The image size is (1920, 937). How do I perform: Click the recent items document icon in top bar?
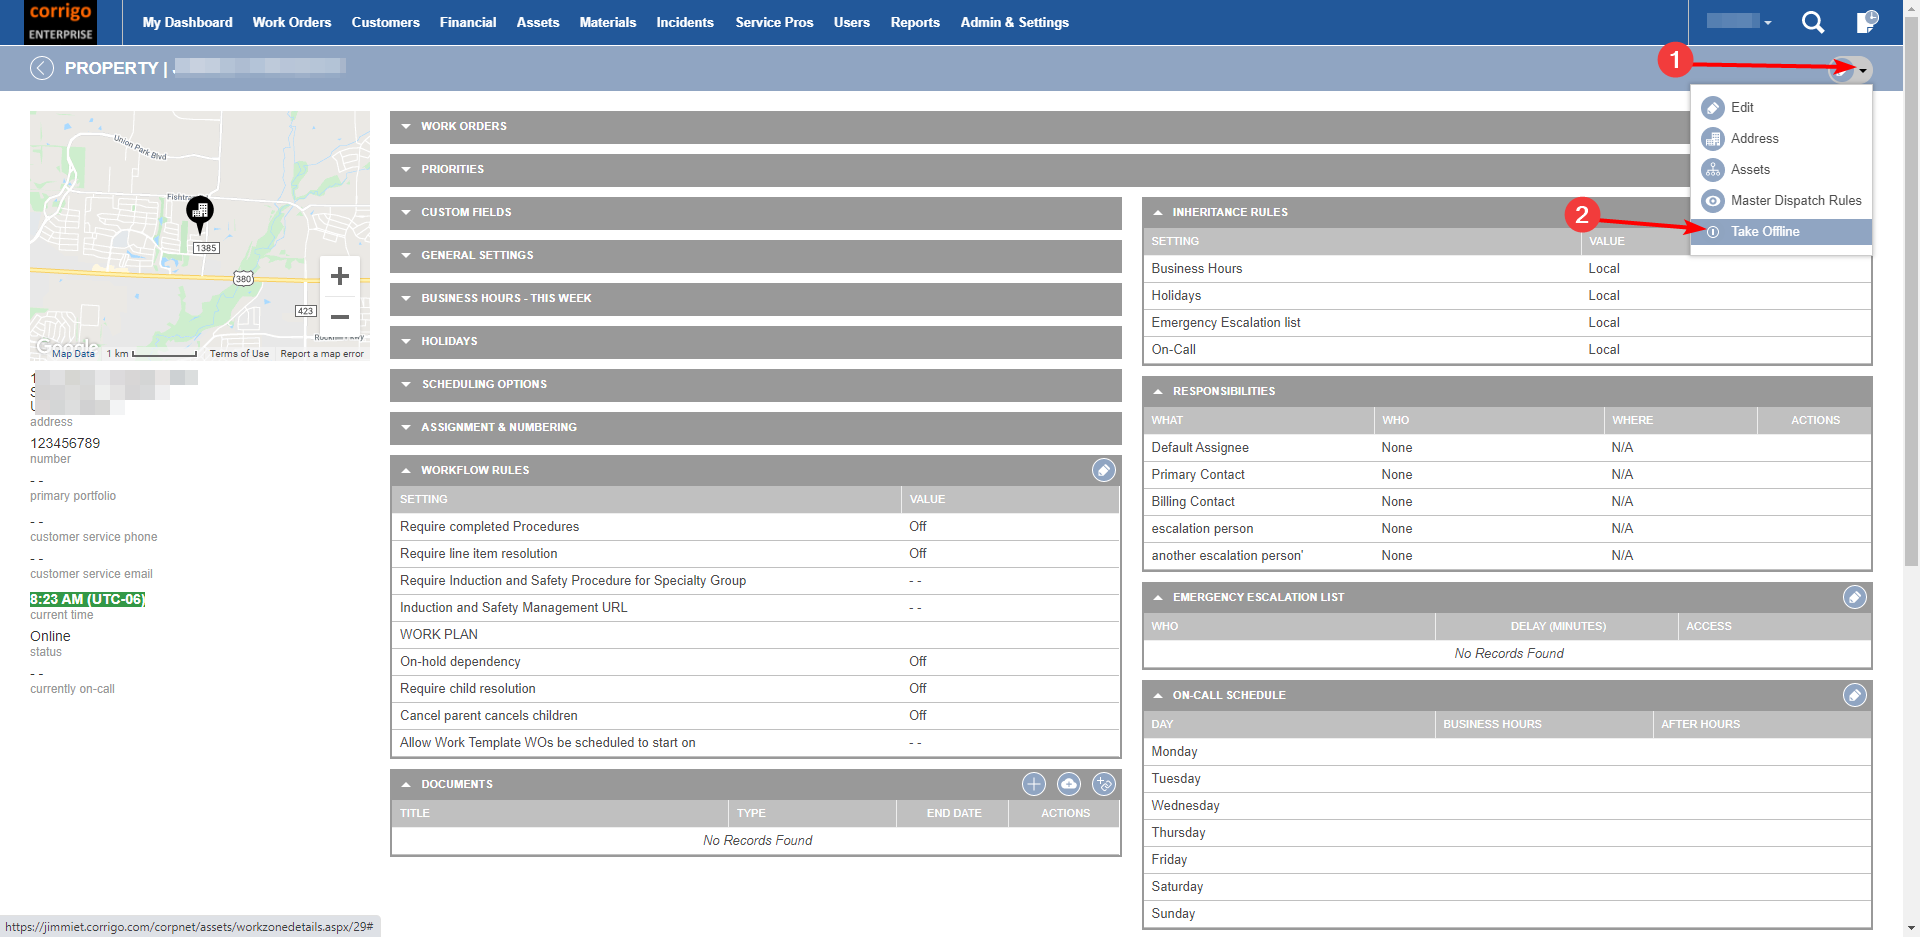point(1866,22)
